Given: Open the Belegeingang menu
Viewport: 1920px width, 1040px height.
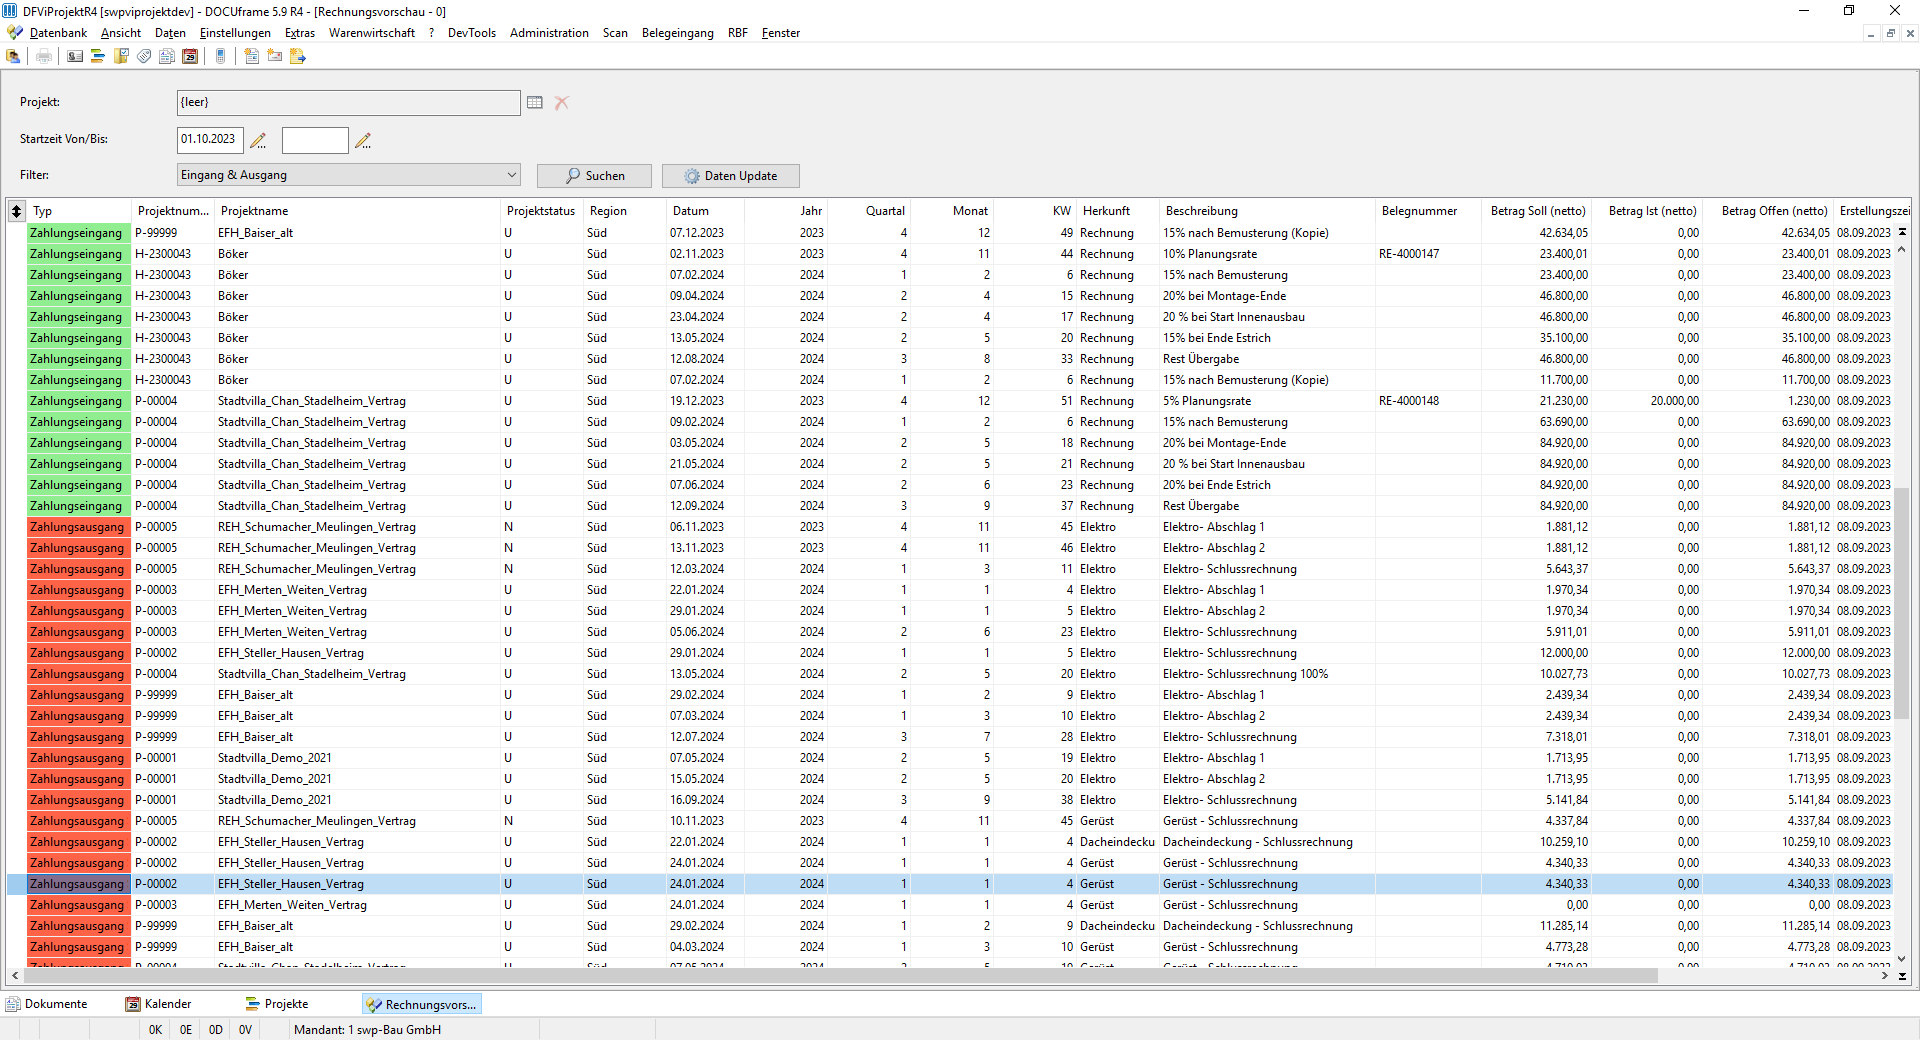Looking at the screenshot, I should pyautogui.click(x=678, y=33).
